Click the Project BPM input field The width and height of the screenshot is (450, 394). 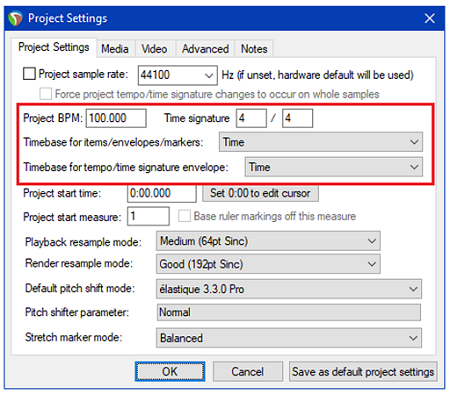116,118
